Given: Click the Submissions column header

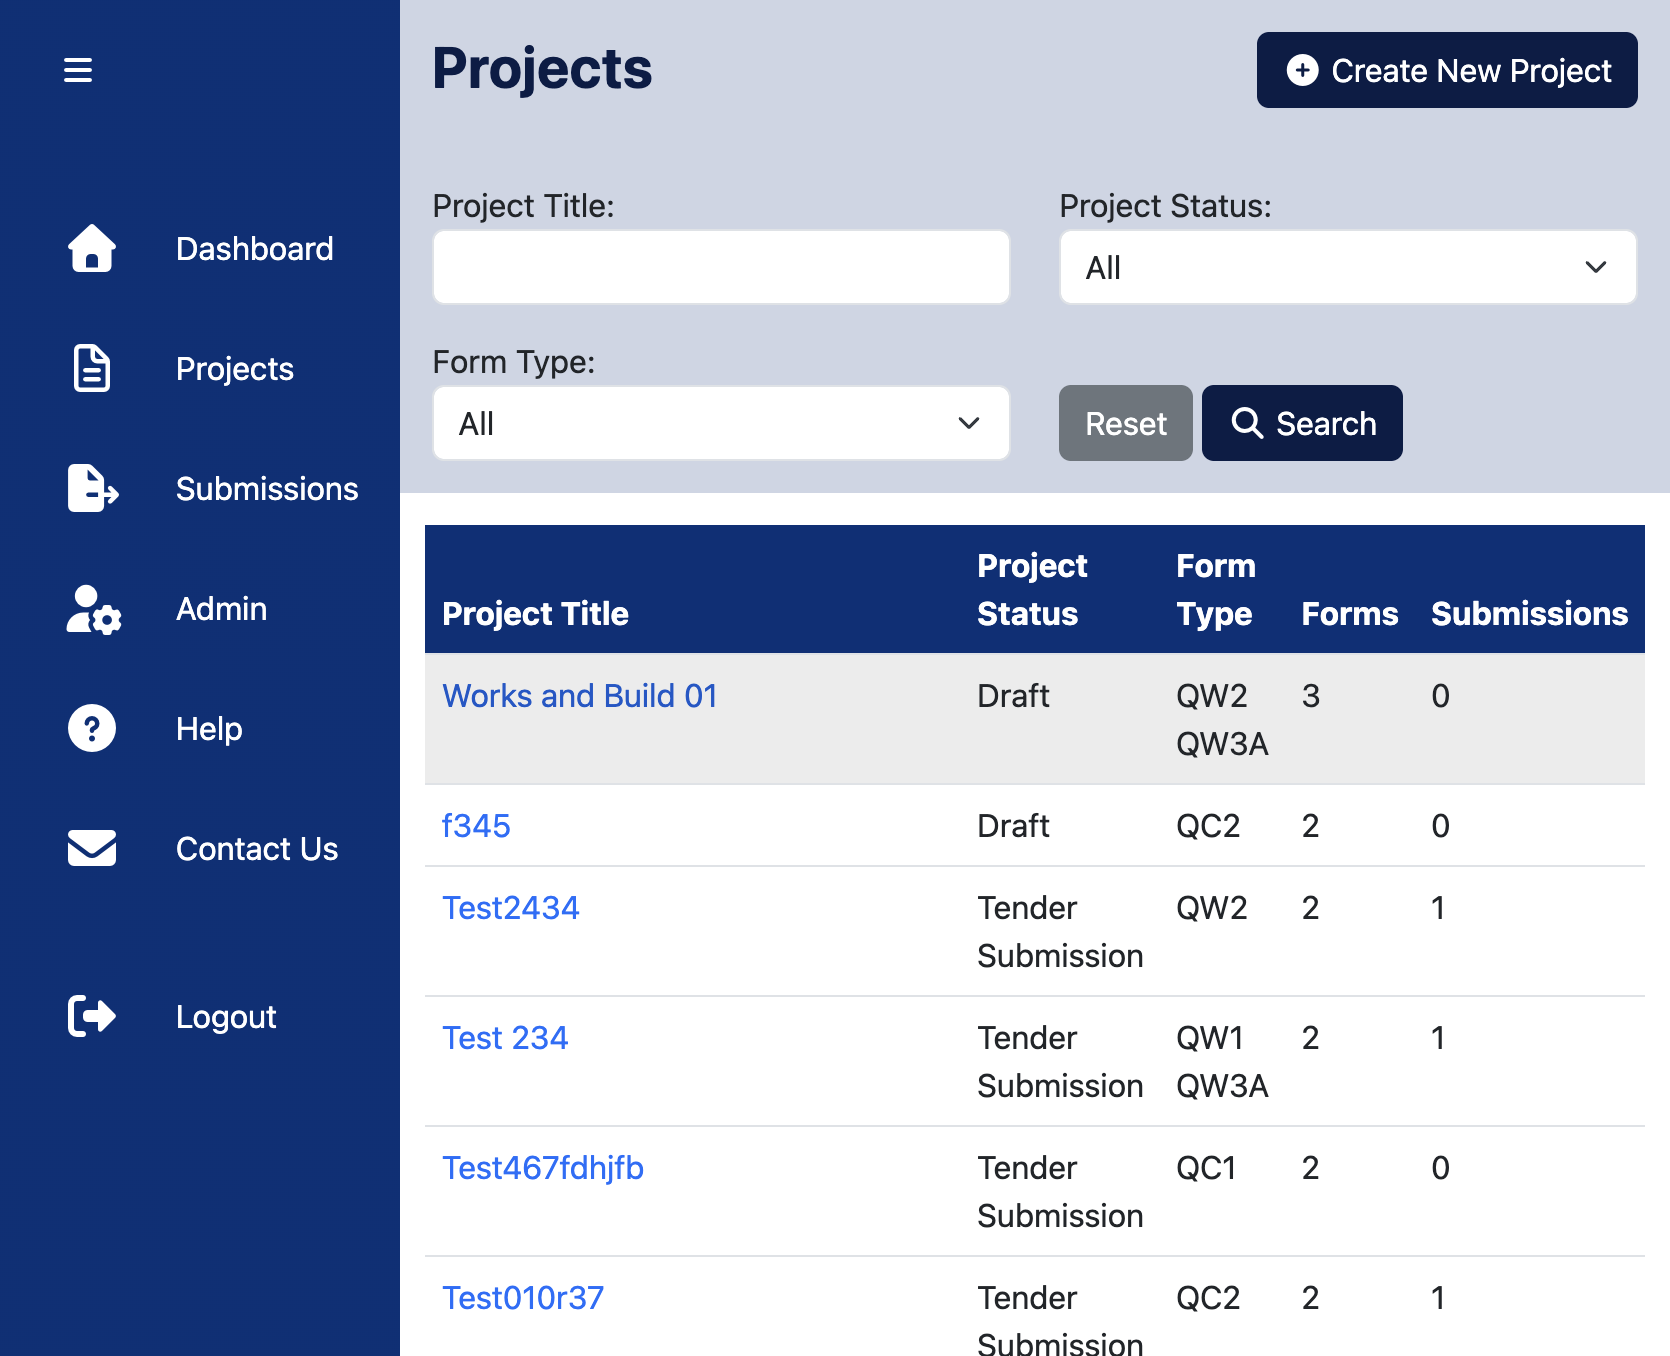Looking at the screenshot, I should tap(1530, 614).
